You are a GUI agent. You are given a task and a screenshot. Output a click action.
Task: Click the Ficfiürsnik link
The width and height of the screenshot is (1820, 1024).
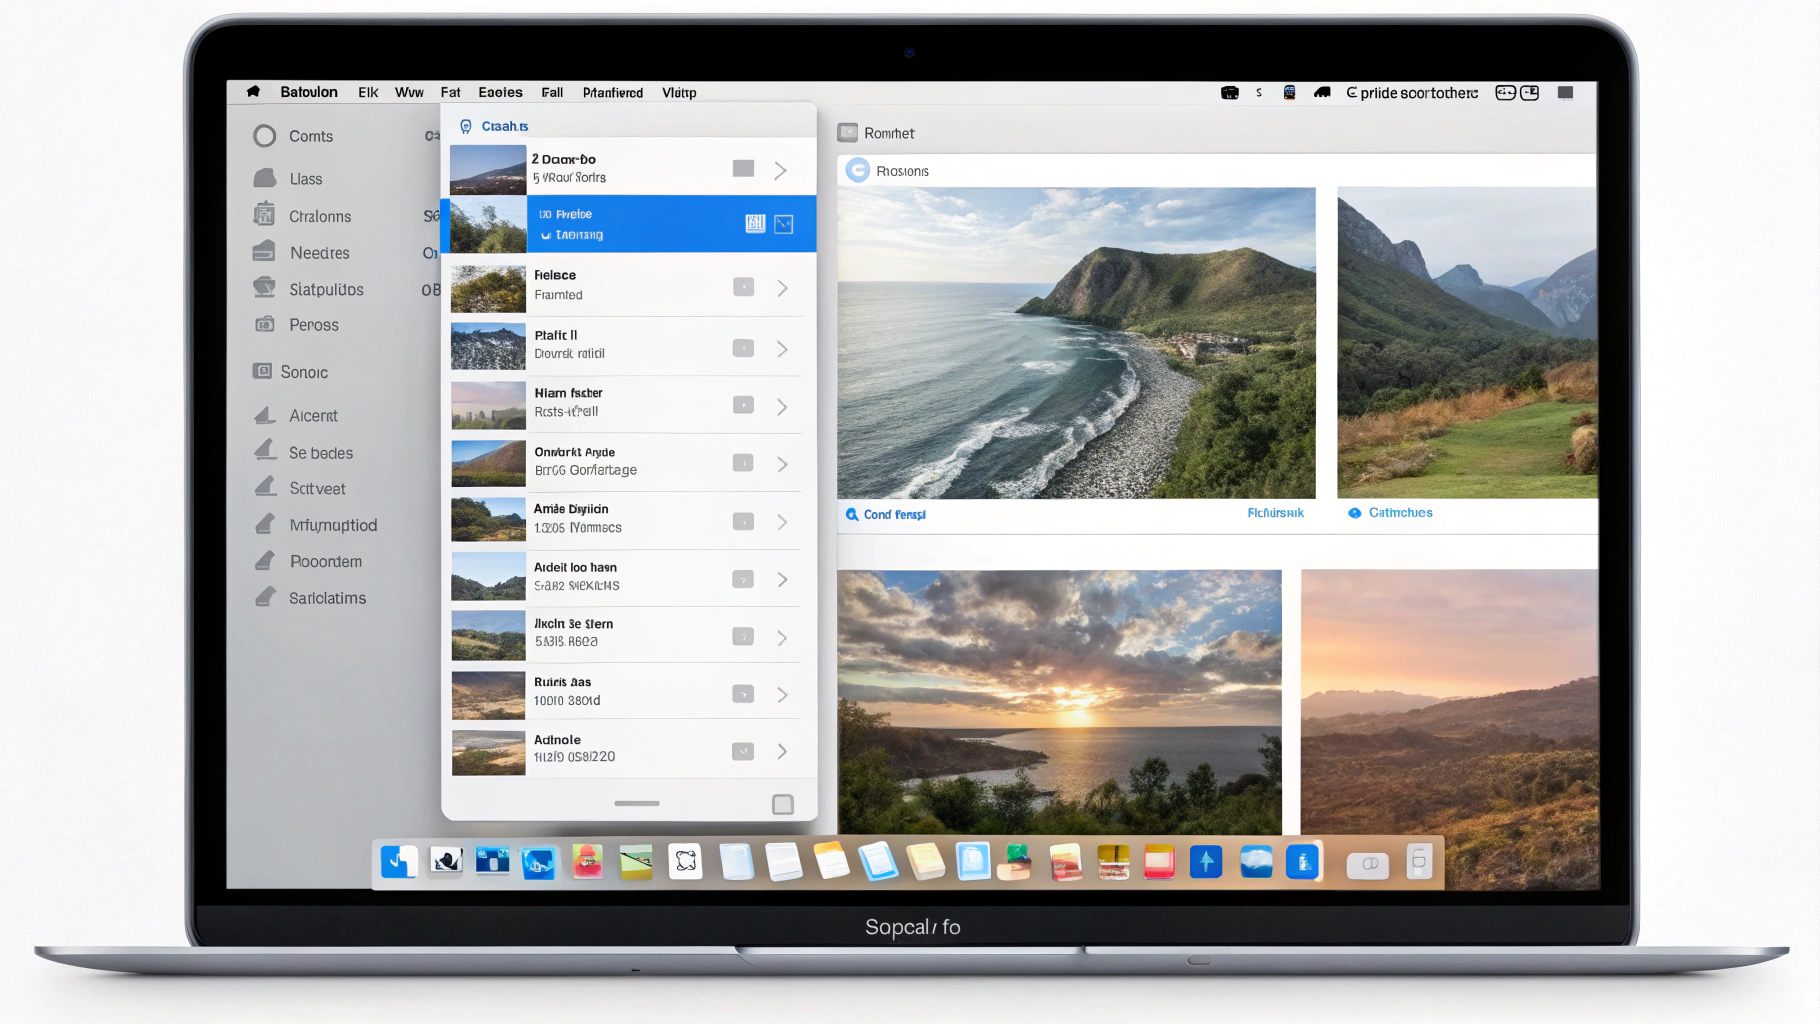[x=1275, y=513]
